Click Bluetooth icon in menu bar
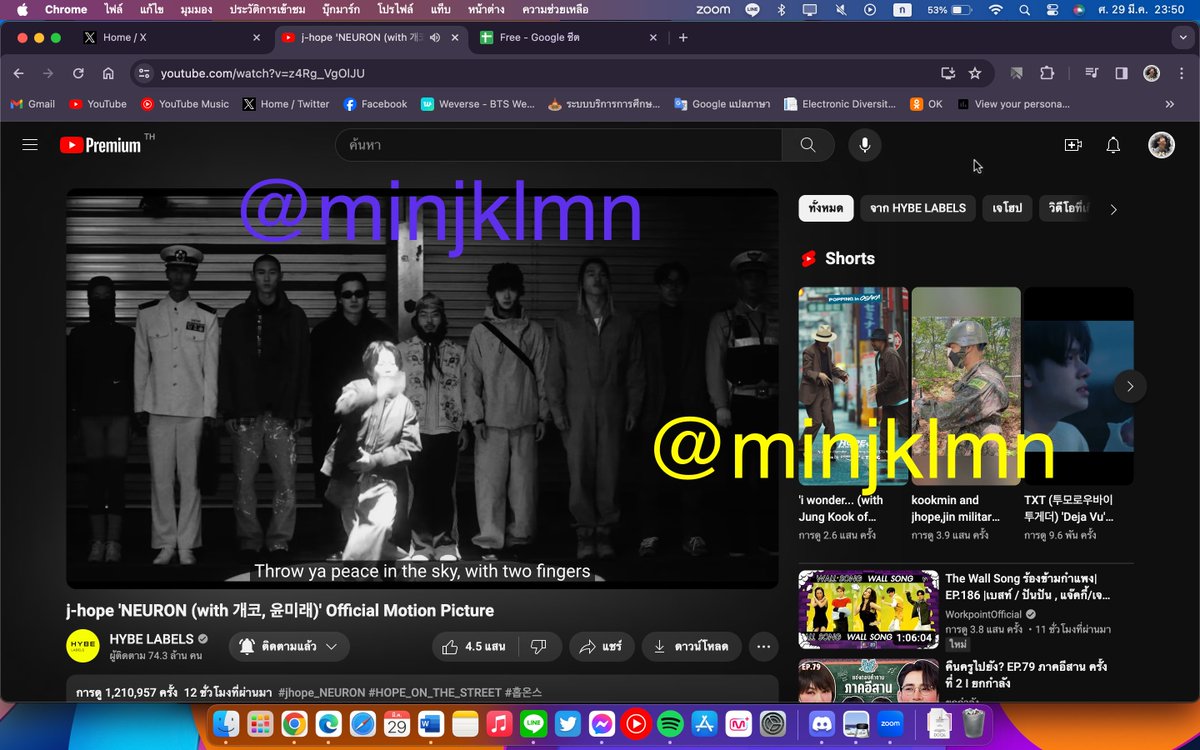Screen dimensions: 1200x750 (x=781, y=9)
